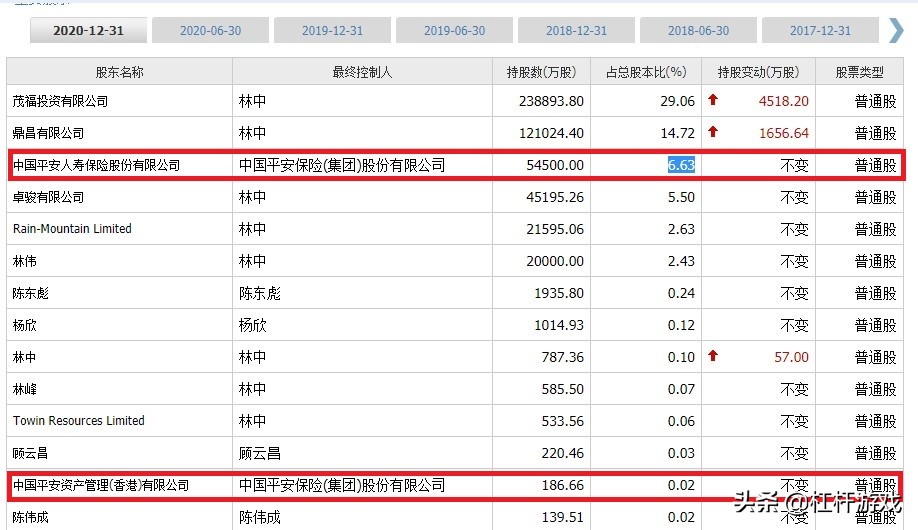Click the 持股变动(万股) column header

pos(758,72)
